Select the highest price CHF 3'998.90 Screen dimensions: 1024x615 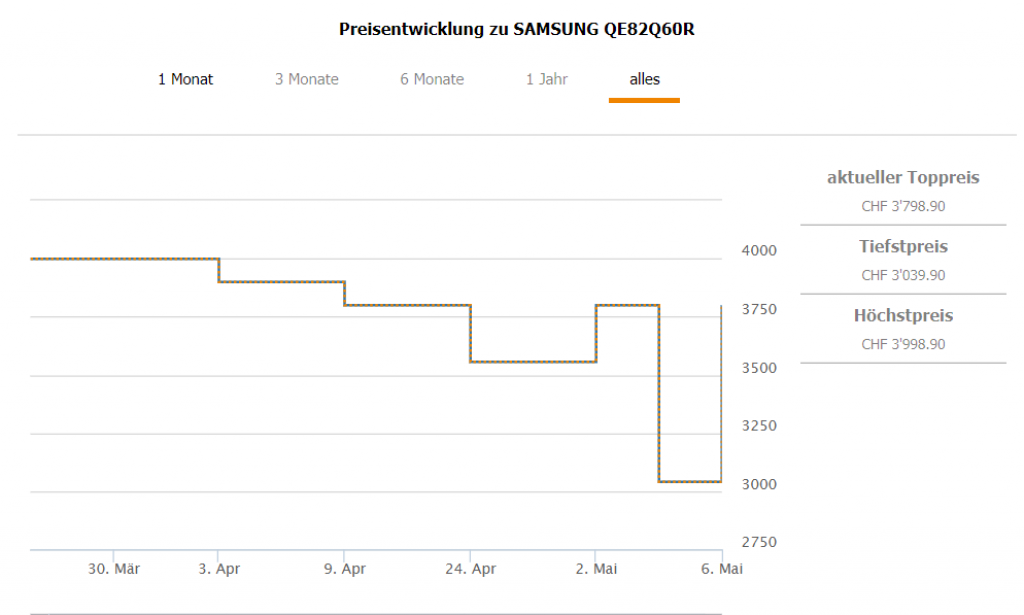pos(903,344)
